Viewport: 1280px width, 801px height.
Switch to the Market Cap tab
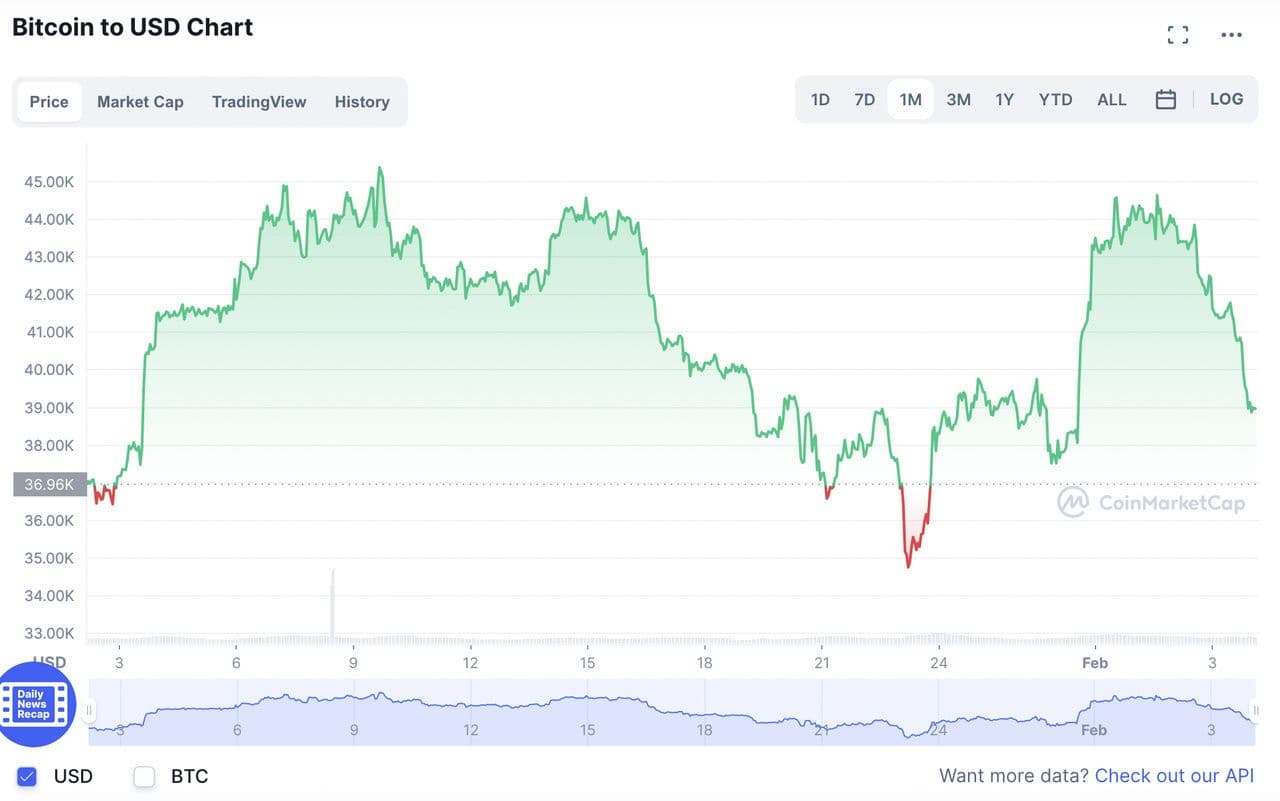click(x=140, y=102)
